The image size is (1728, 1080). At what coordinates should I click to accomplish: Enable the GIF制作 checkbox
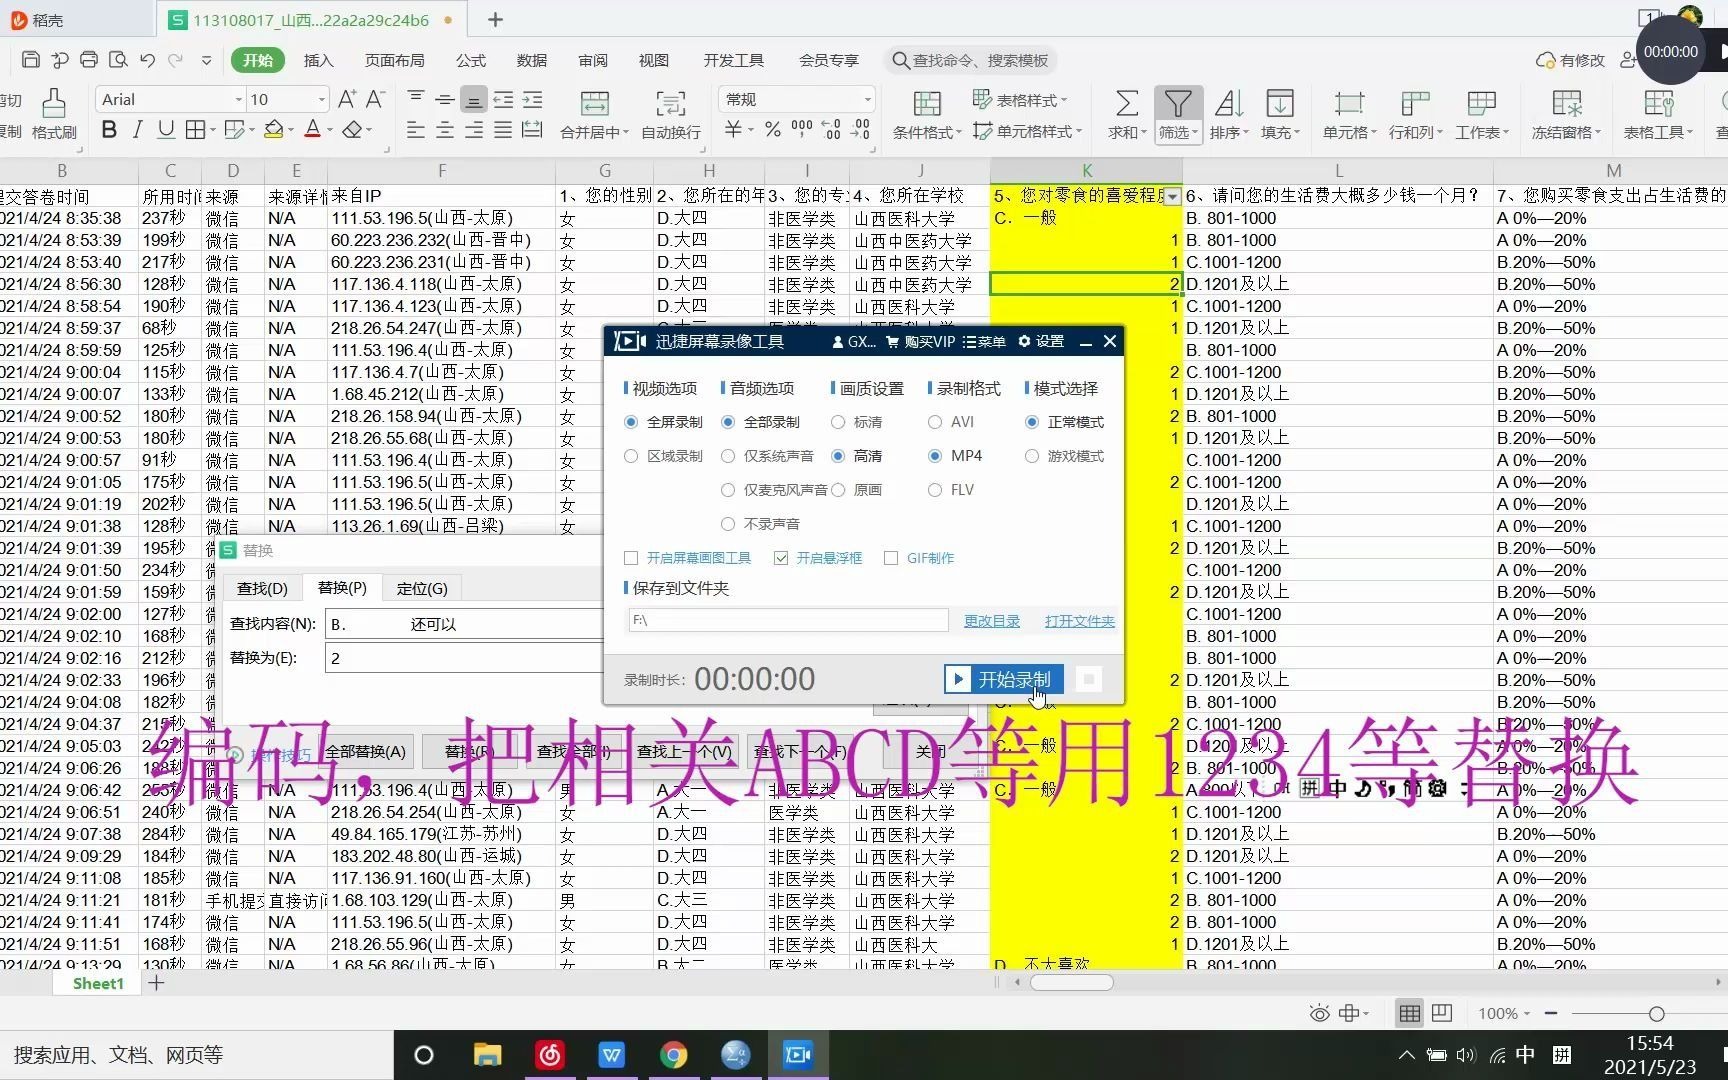click(x=891, y=558)
